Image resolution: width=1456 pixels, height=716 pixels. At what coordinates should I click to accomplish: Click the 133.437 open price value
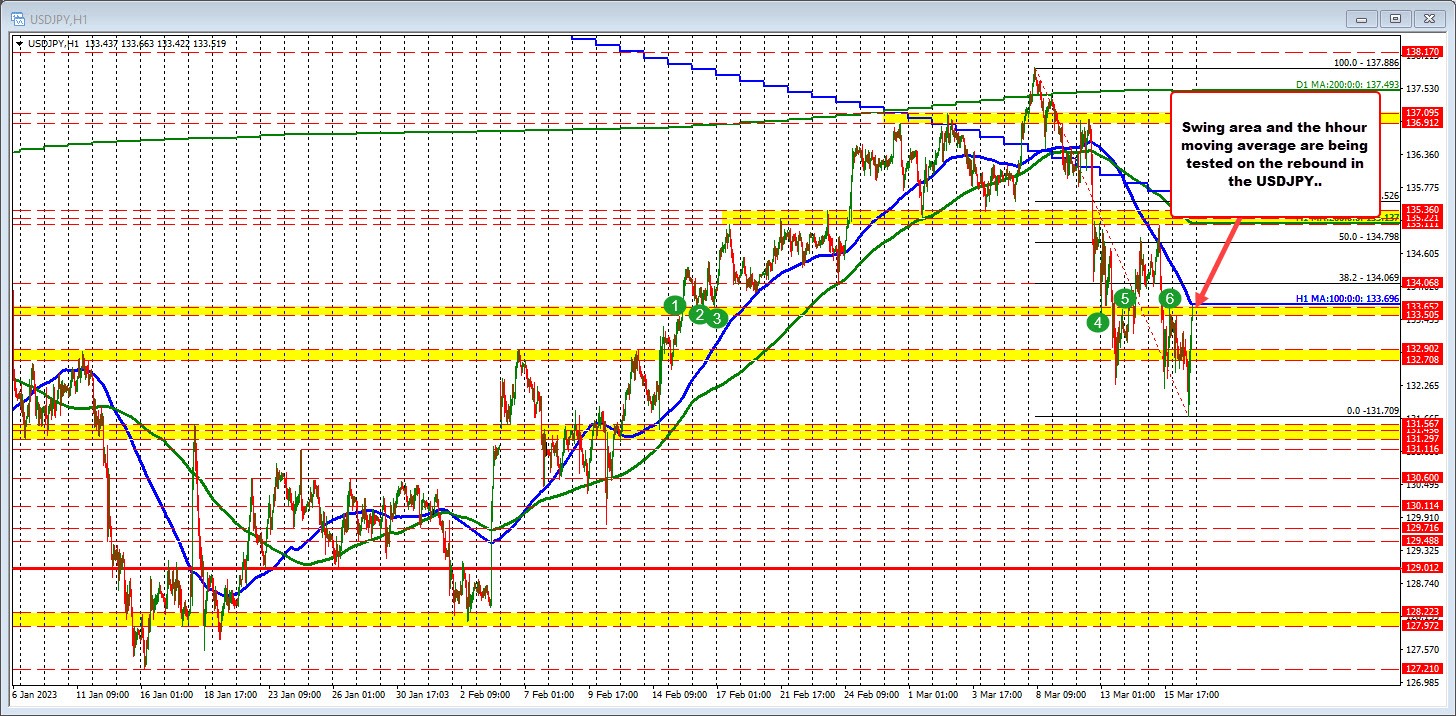point(103,43)
